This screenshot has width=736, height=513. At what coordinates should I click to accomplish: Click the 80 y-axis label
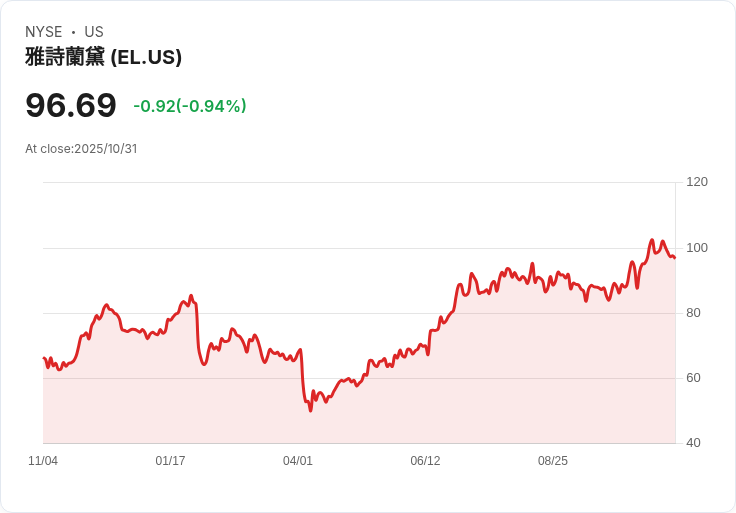693,313
